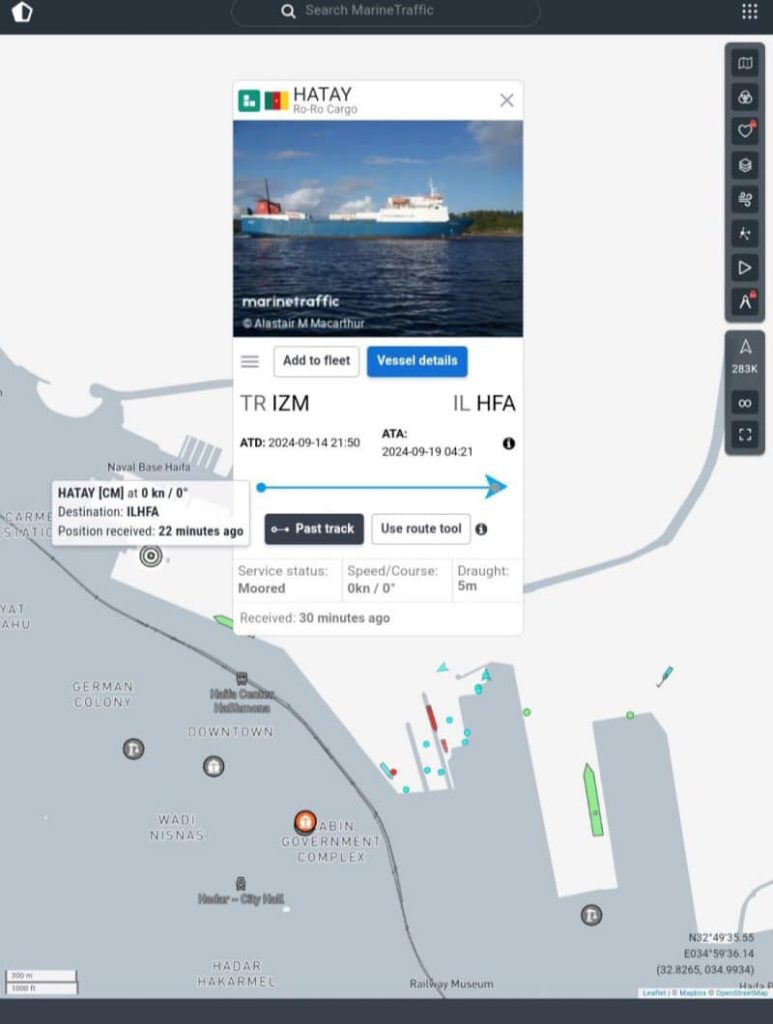Open the map type icon in right toolbar
The width and height of the screenshot is (773, 1024).
coord(745,63)
